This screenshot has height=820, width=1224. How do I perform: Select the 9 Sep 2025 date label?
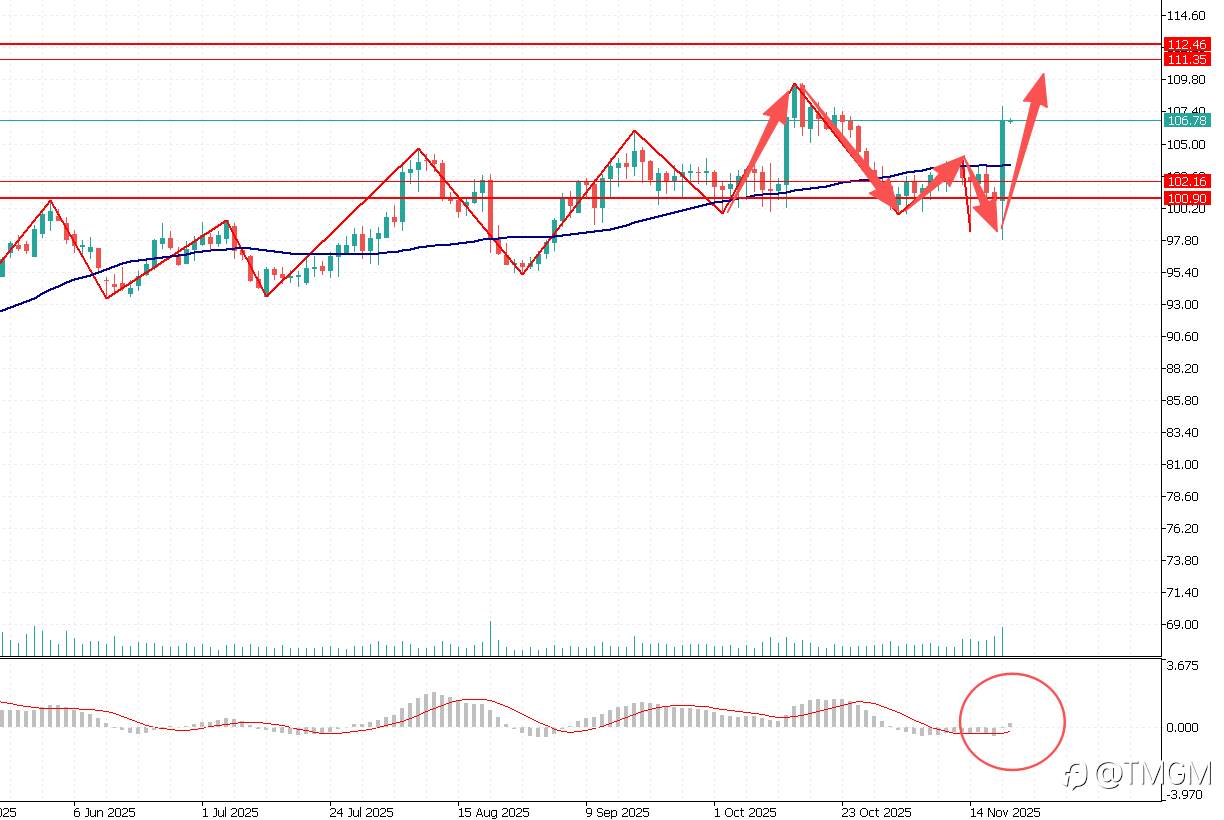(617, 813)
